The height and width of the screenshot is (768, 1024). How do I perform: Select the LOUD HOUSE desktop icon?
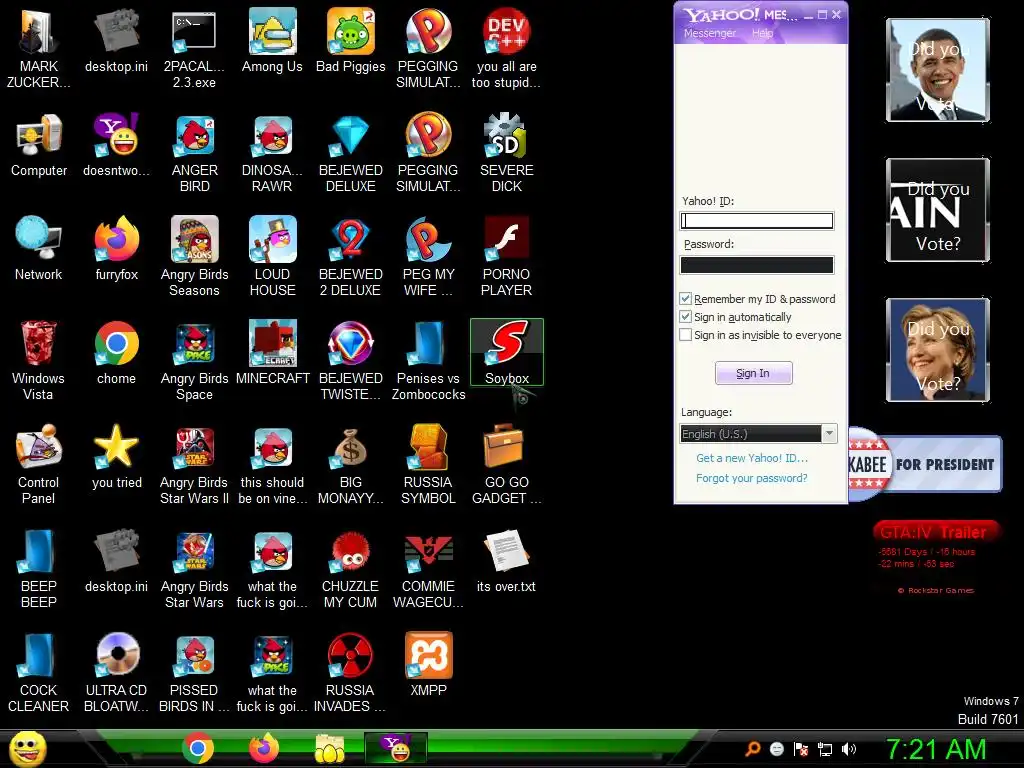coord(272,257)
